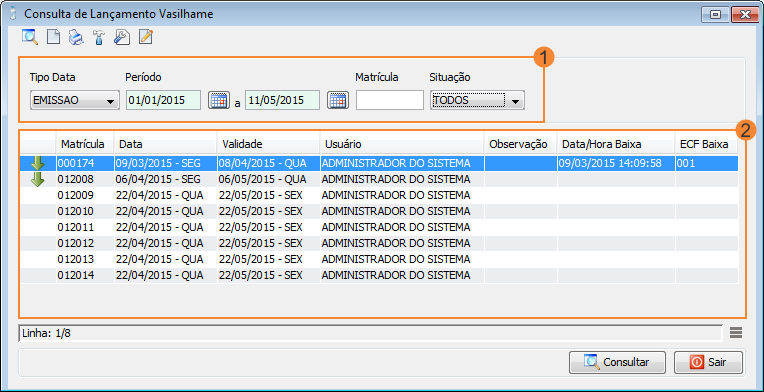This screenshot has width=764, height=392.
Task: Select row with matrícula 012010
Action: pos(379,211)
